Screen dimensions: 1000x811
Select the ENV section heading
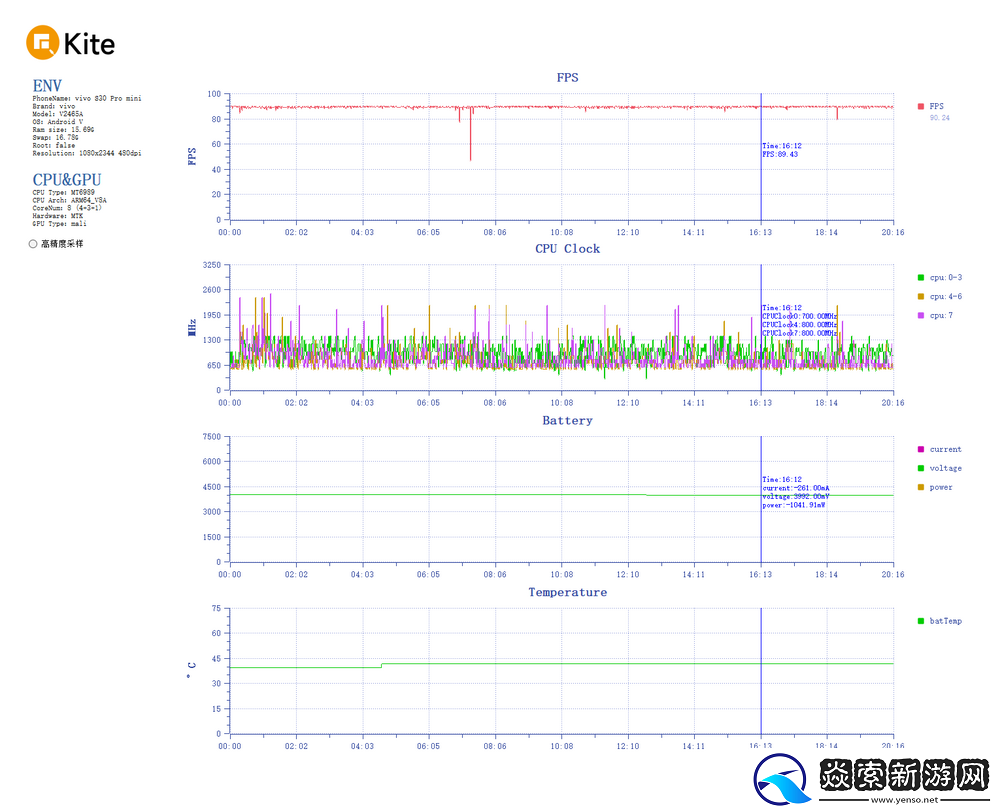[x=47, y=86]
